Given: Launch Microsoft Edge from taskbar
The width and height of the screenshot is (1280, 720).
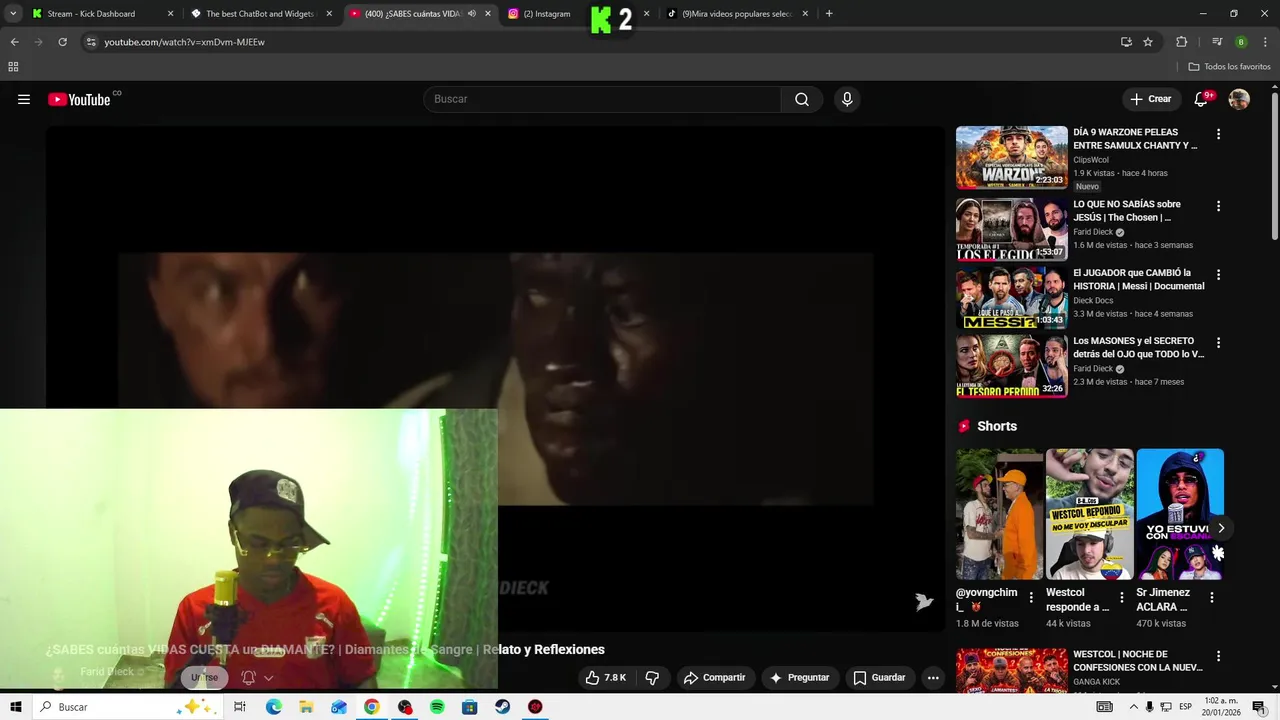Looking at the screenshot, I should point(273,707).
